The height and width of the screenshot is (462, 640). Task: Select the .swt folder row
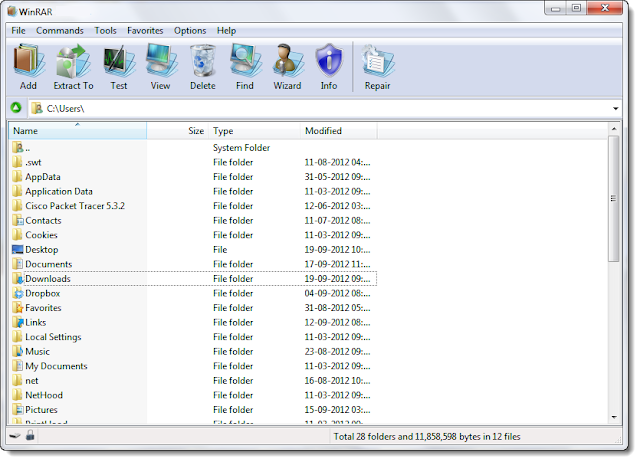tap(192, 162)
